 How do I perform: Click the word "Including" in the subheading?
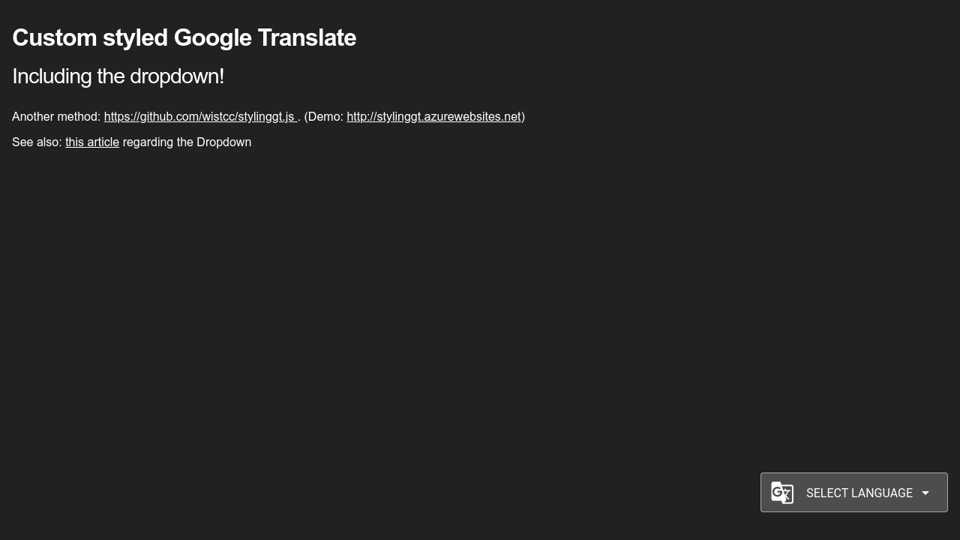point(52,76)
